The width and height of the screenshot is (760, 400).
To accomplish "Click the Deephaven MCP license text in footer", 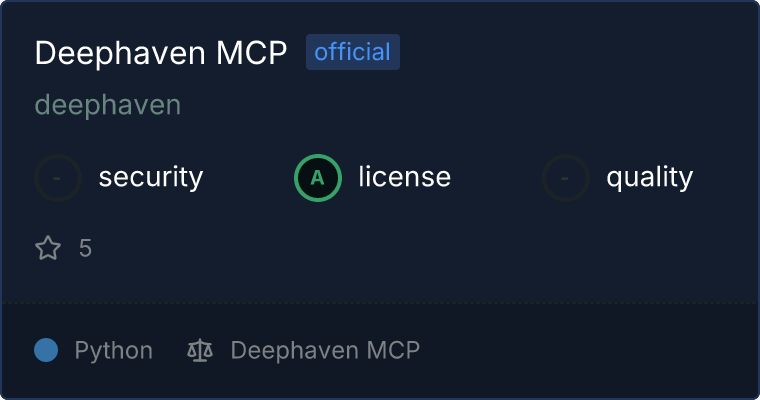I will [x=325, y=350].
